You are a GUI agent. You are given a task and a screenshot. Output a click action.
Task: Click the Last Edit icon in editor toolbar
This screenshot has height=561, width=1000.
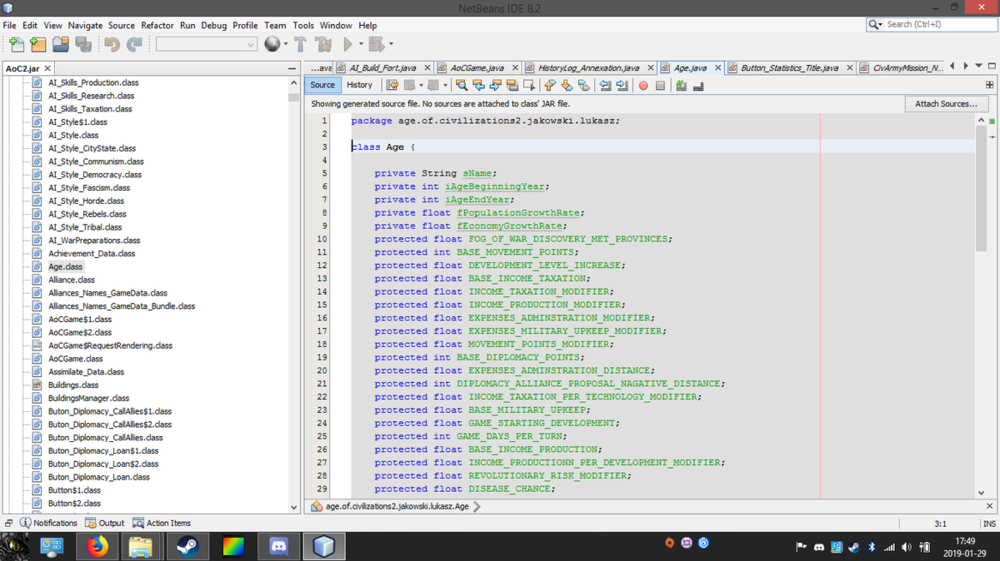coord(392,85)
